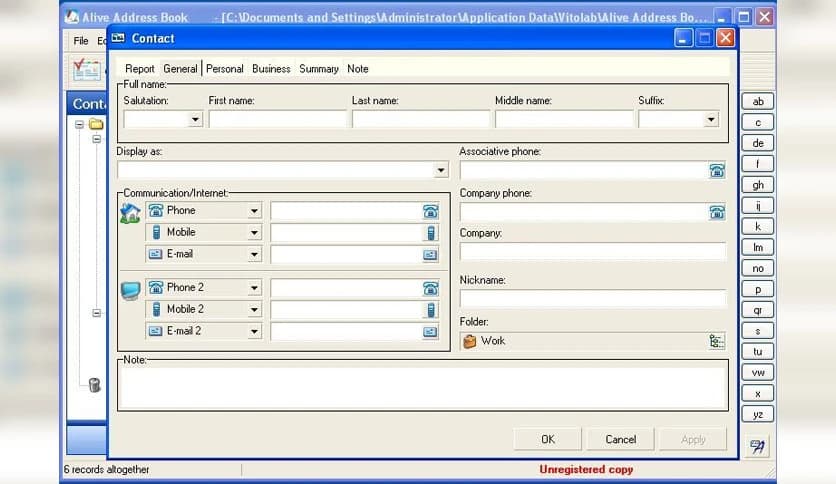Screen dimensions: 836x484
Task: Click the OK button
Action: tap(548, 439)
